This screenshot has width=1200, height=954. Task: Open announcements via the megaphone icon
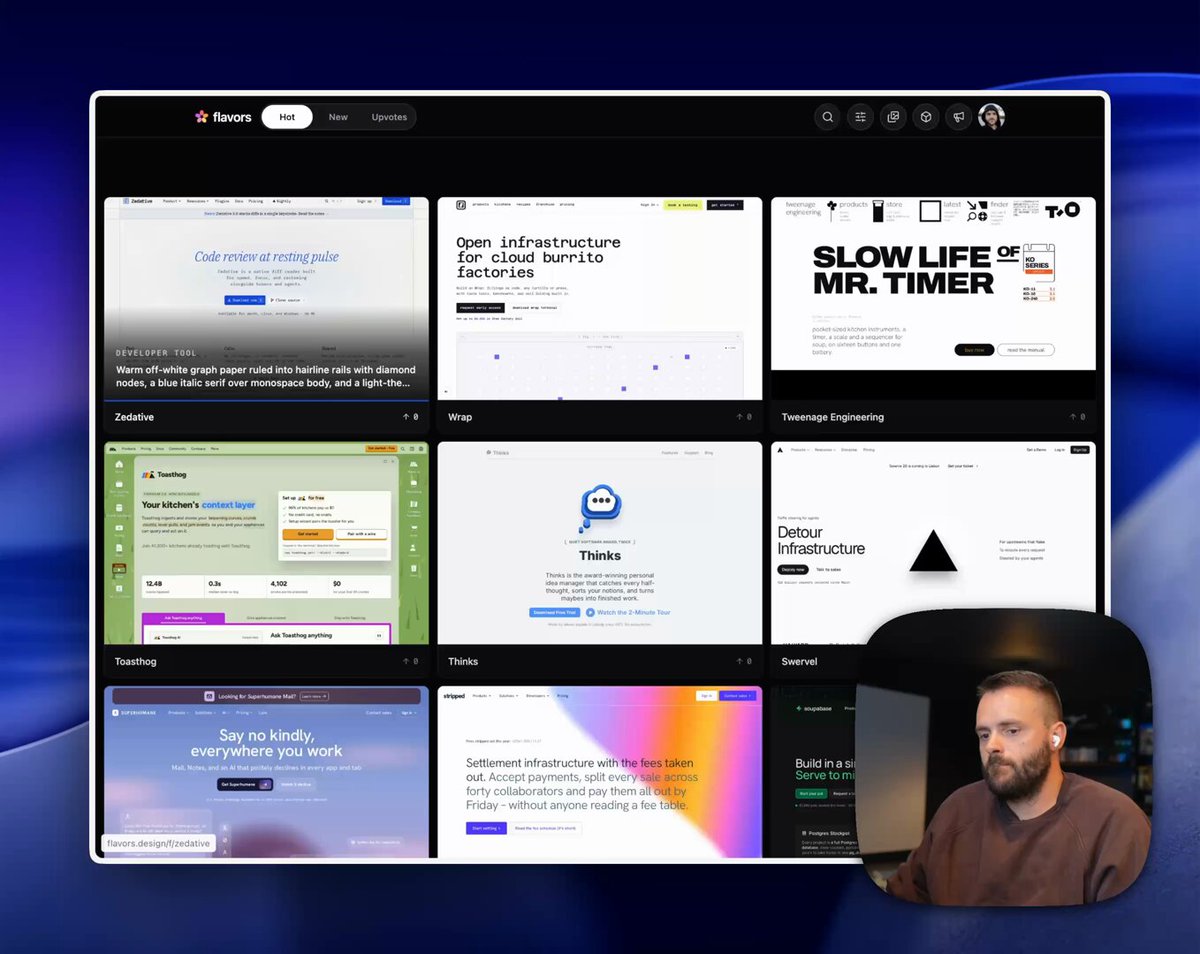point(959,117)
